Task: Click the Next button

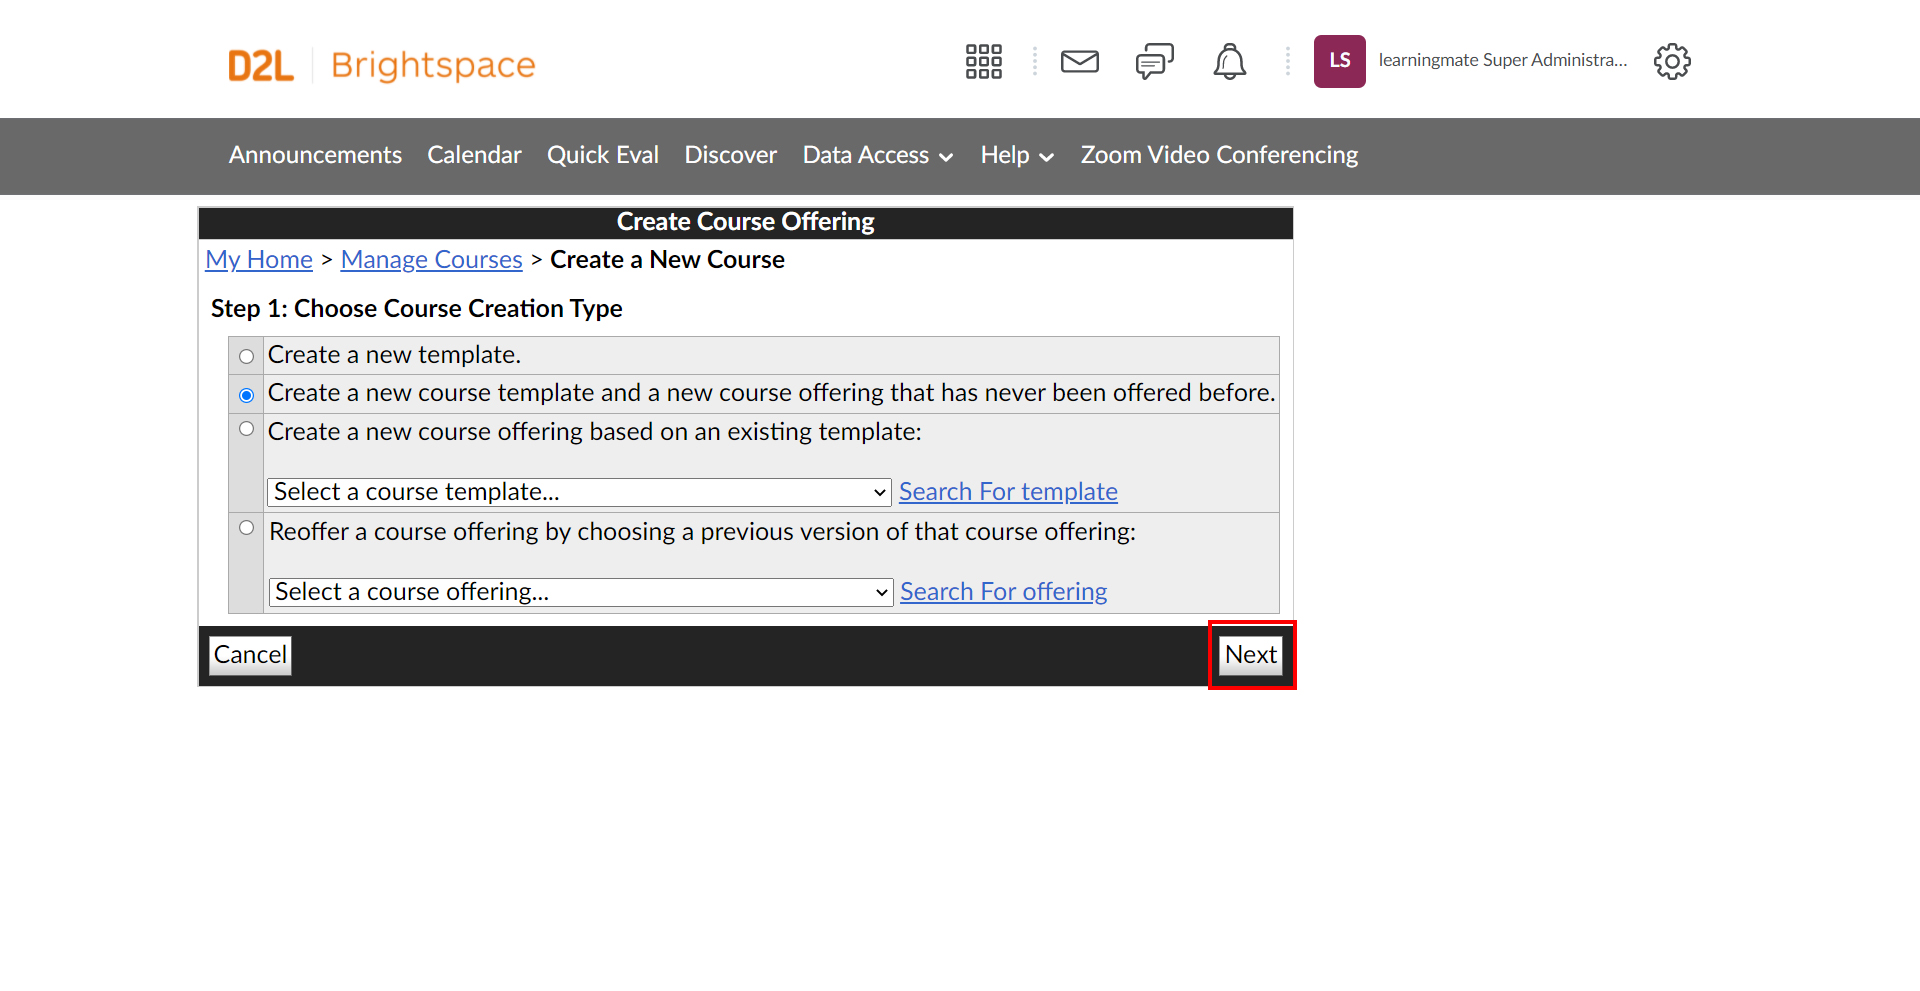Action: [x=1251, y=655]
